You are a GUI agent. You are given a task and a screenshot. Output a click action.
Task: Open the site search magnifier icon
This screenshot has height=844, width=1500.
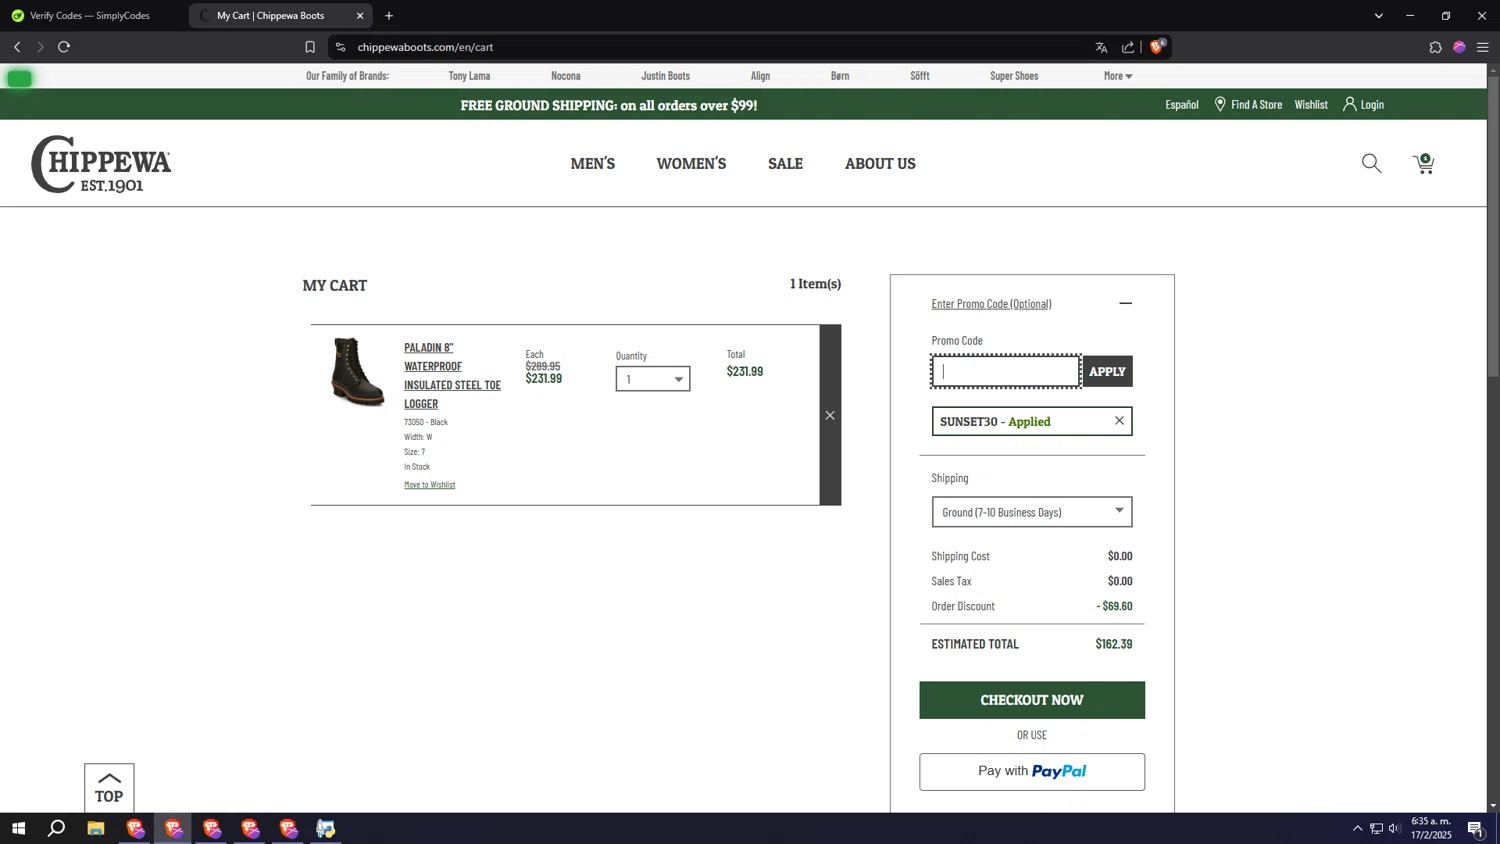tap(1371, 164)
